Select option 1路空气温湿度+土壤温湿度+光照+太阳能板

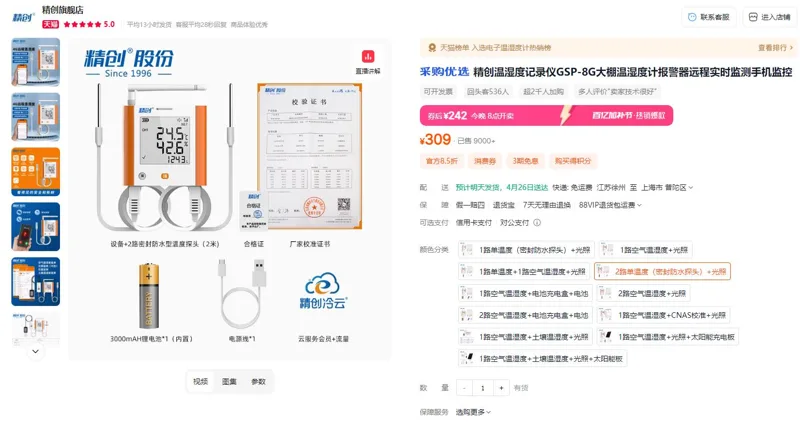pos(542,359)
